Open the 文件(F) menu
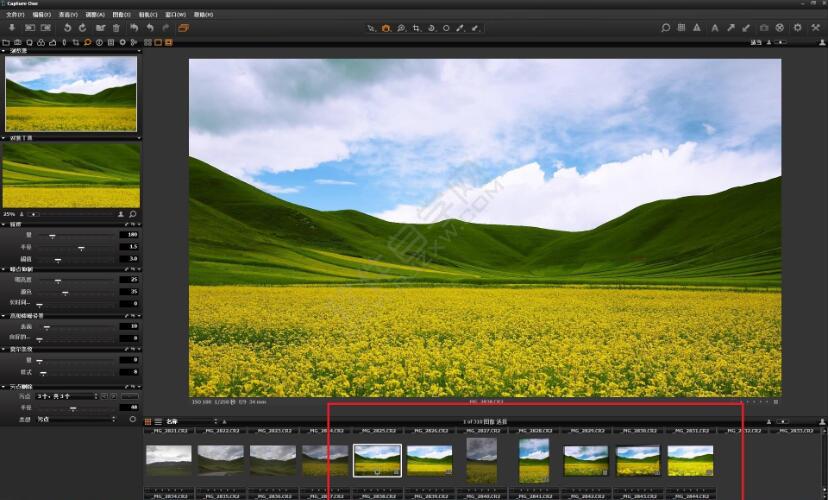Screen dimensions: 829x500 click(x=14, y=15)
